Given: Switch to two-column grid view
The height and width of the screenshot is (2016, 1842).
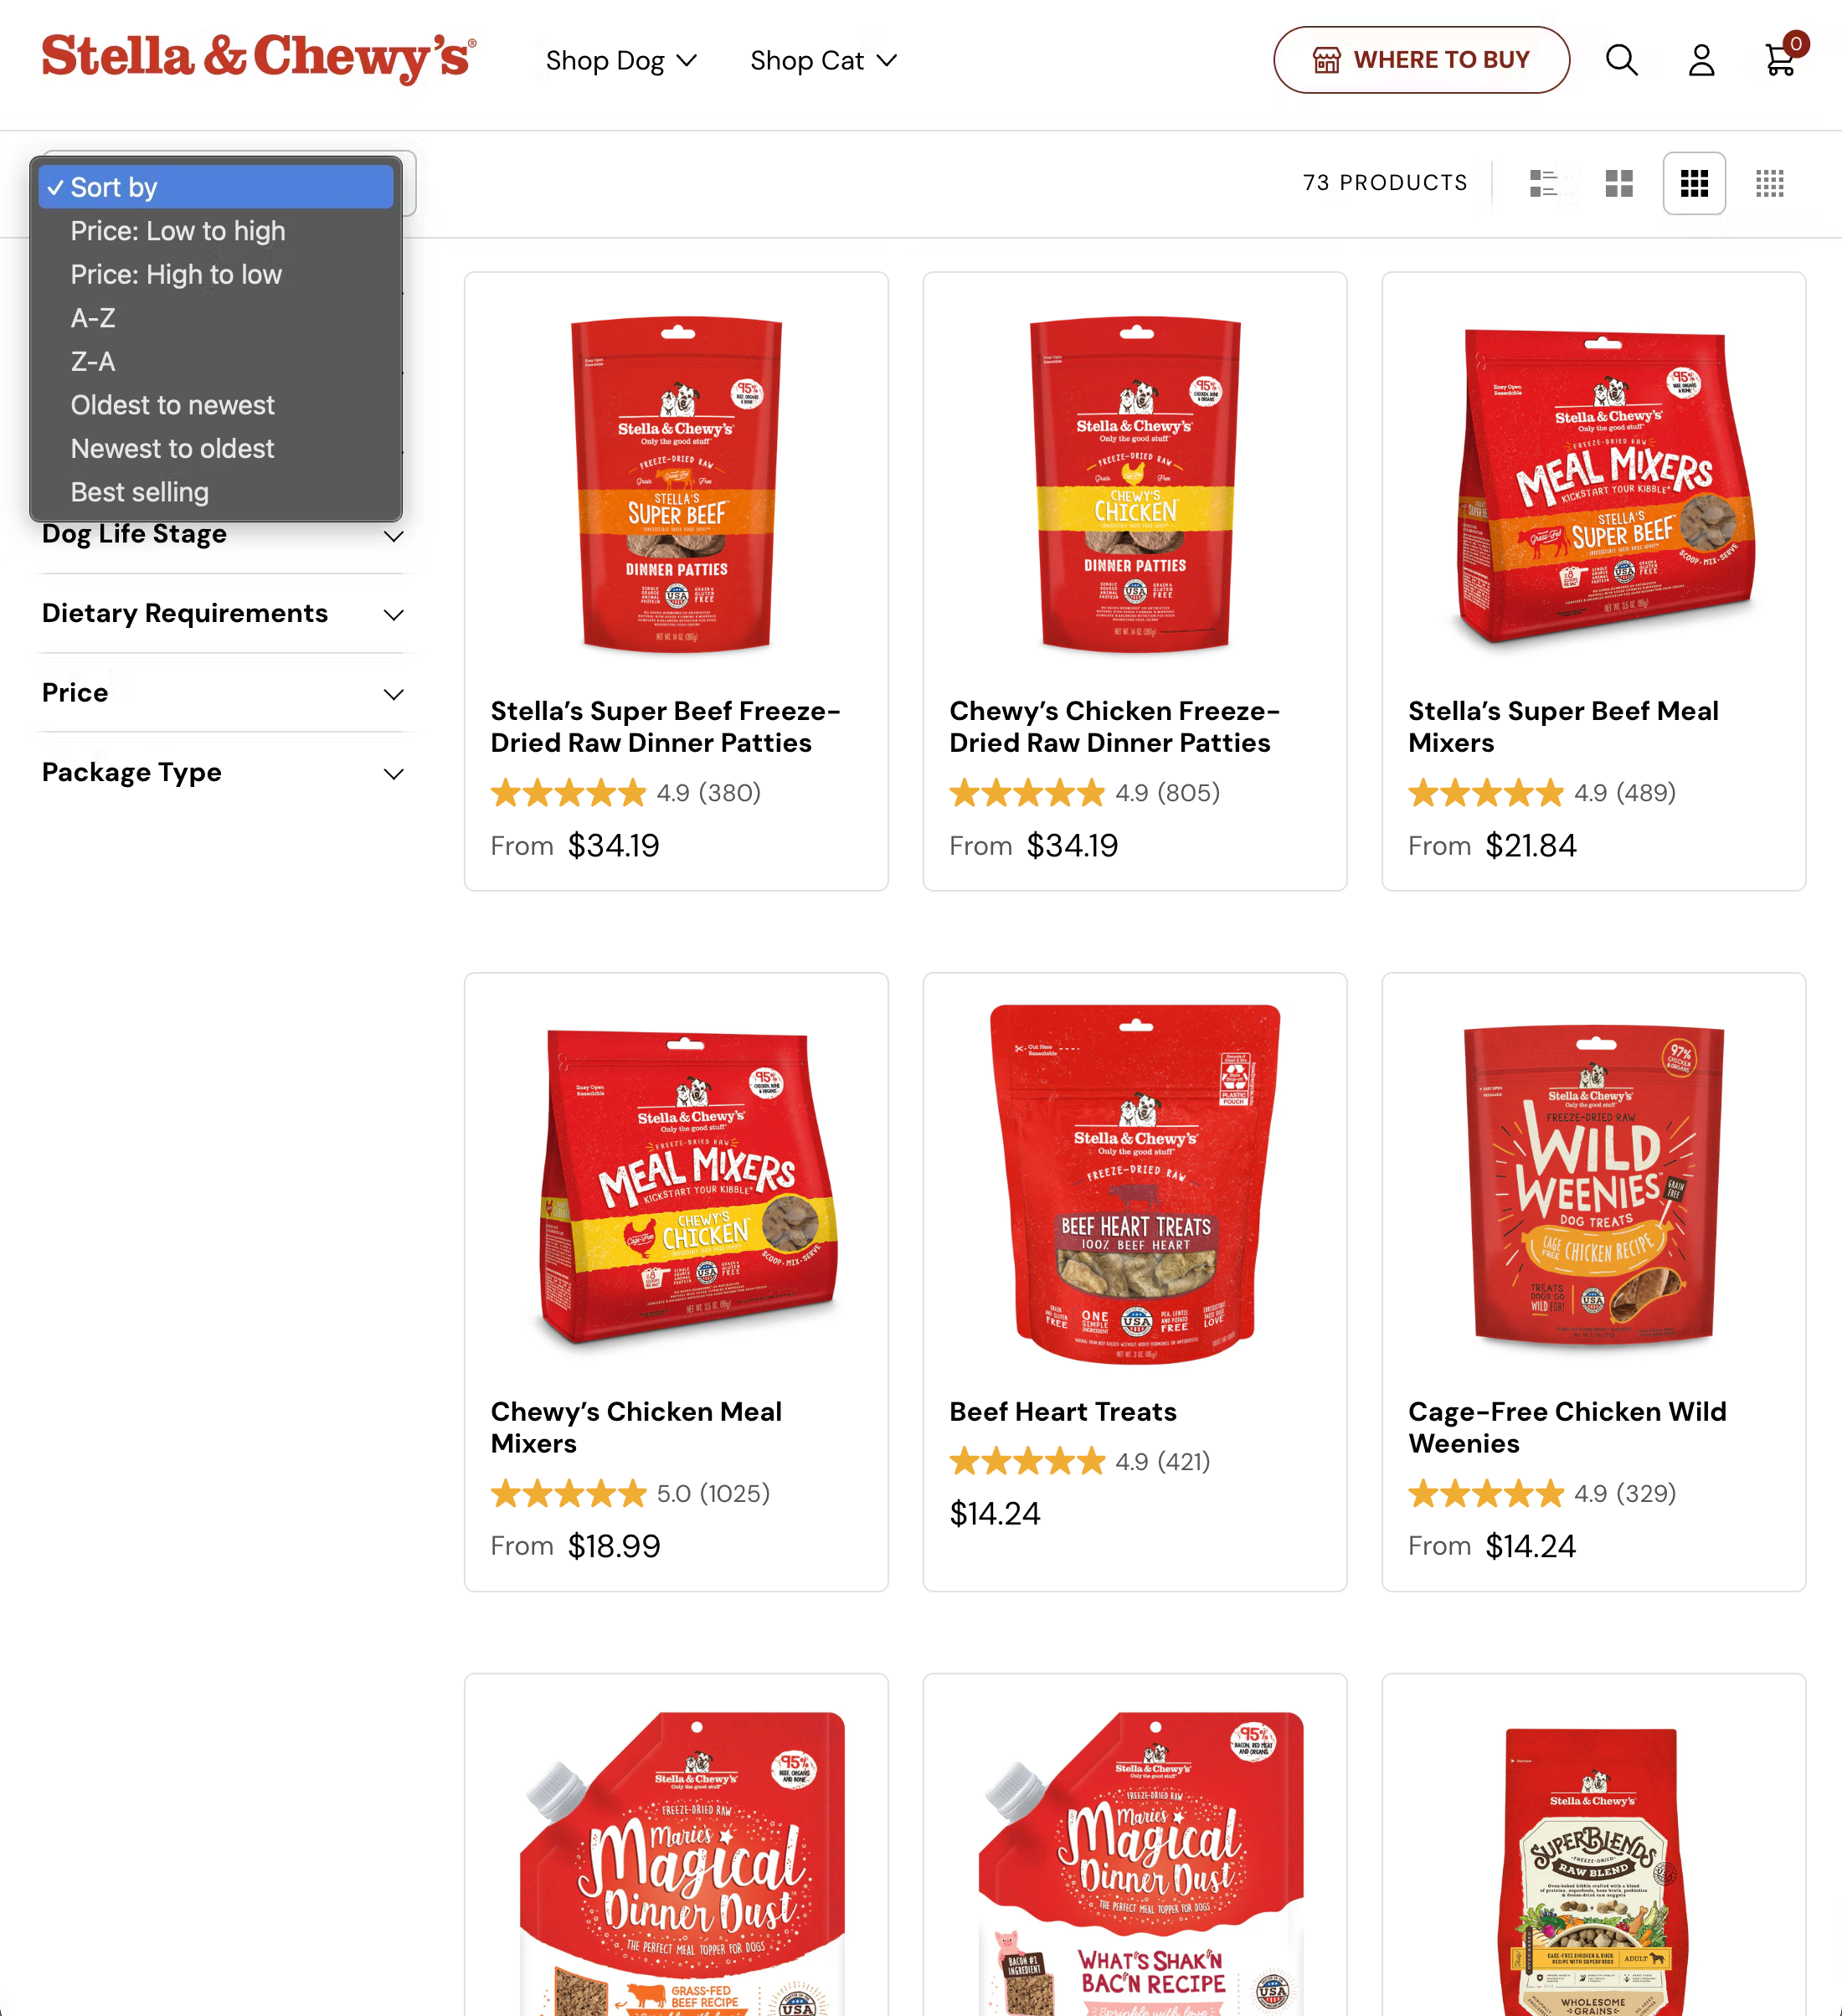Looking at the screenshot, I should [x=1618, y=183].
